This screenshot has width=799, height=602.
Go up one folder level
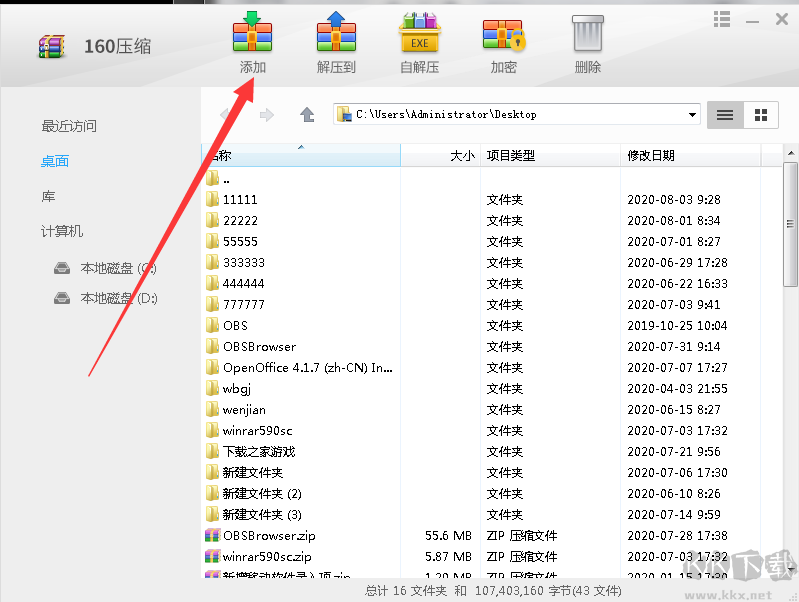(x=307, y=114)
